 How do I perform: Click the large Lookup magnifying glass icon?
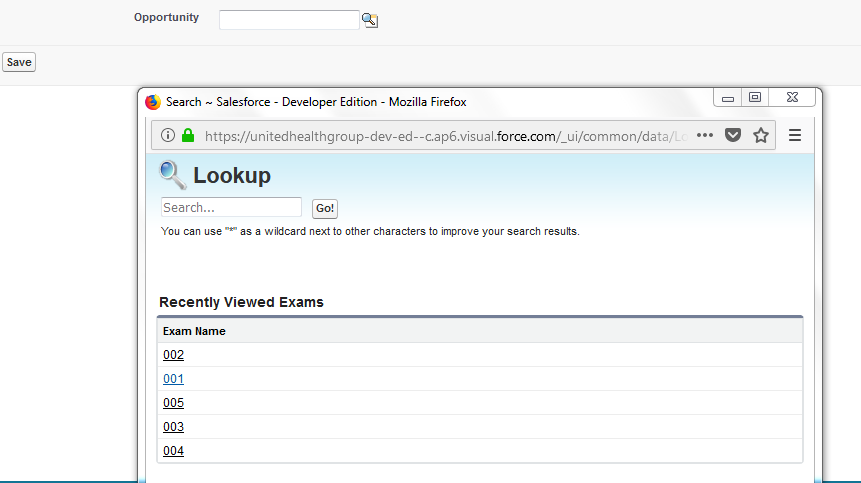coord(173,175)
